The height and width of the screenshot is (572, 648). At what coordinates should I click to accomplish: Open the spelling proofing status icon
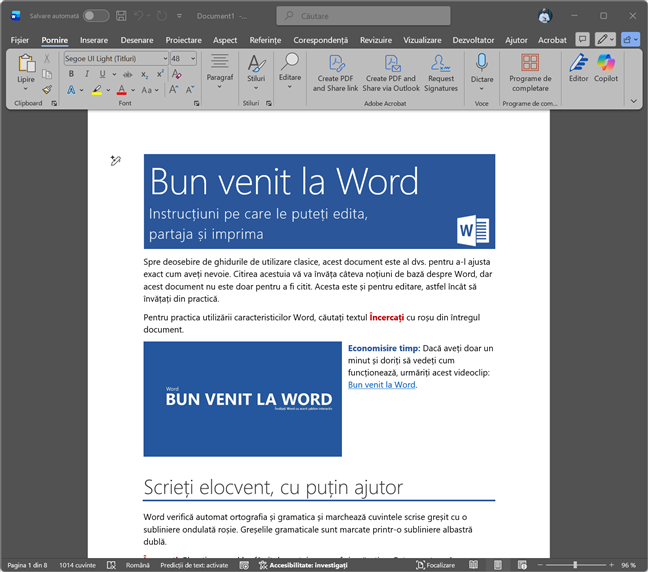[111, 565]
